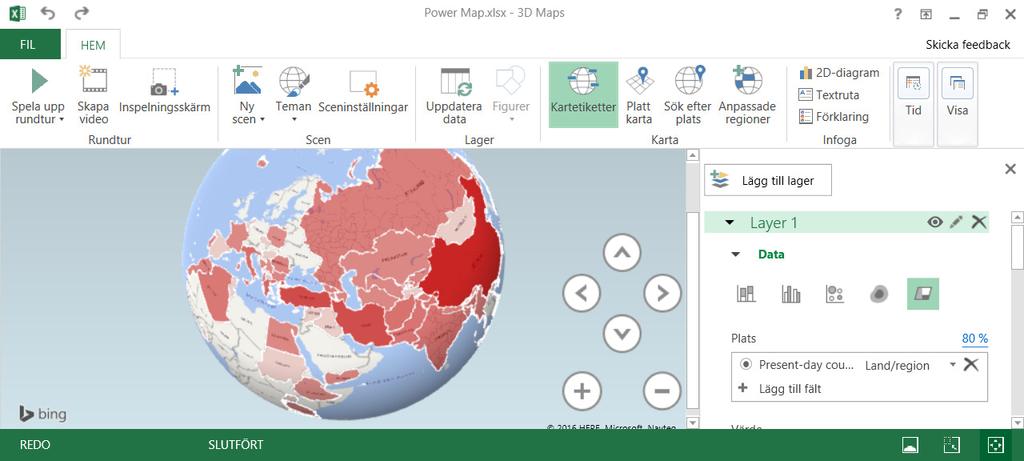This screenshot has width=1024, height=461.
Task: Select Present-day country radio button
Action: [x=746, y=365]
